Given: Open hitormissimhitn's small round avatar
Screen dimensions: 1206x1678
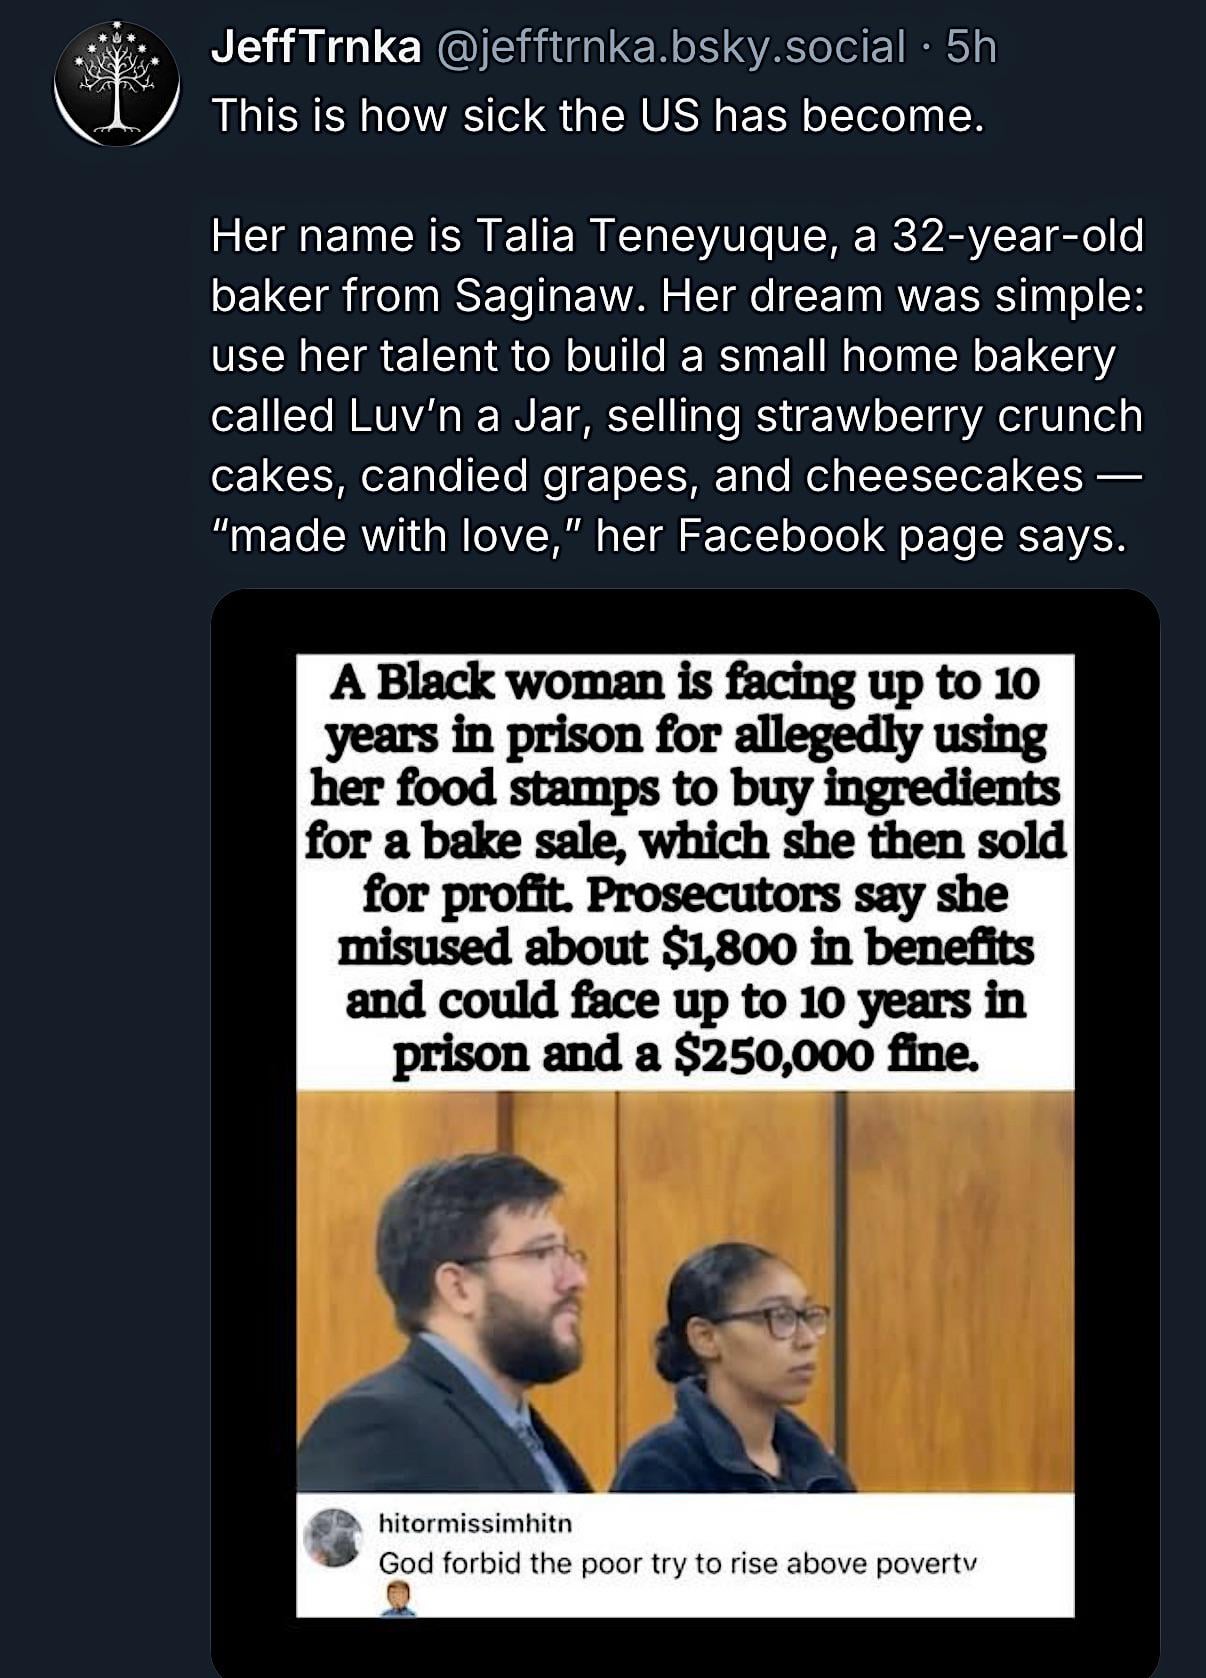Looking at the screenshot, I should [x=335, y=1538].
